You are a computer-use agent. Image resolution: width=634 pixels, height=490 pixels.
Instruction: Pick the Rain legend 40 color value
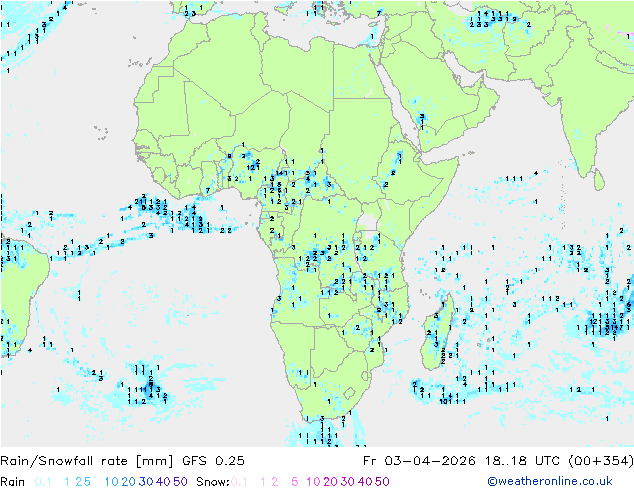pyautogui.click(x=163, y=482)
